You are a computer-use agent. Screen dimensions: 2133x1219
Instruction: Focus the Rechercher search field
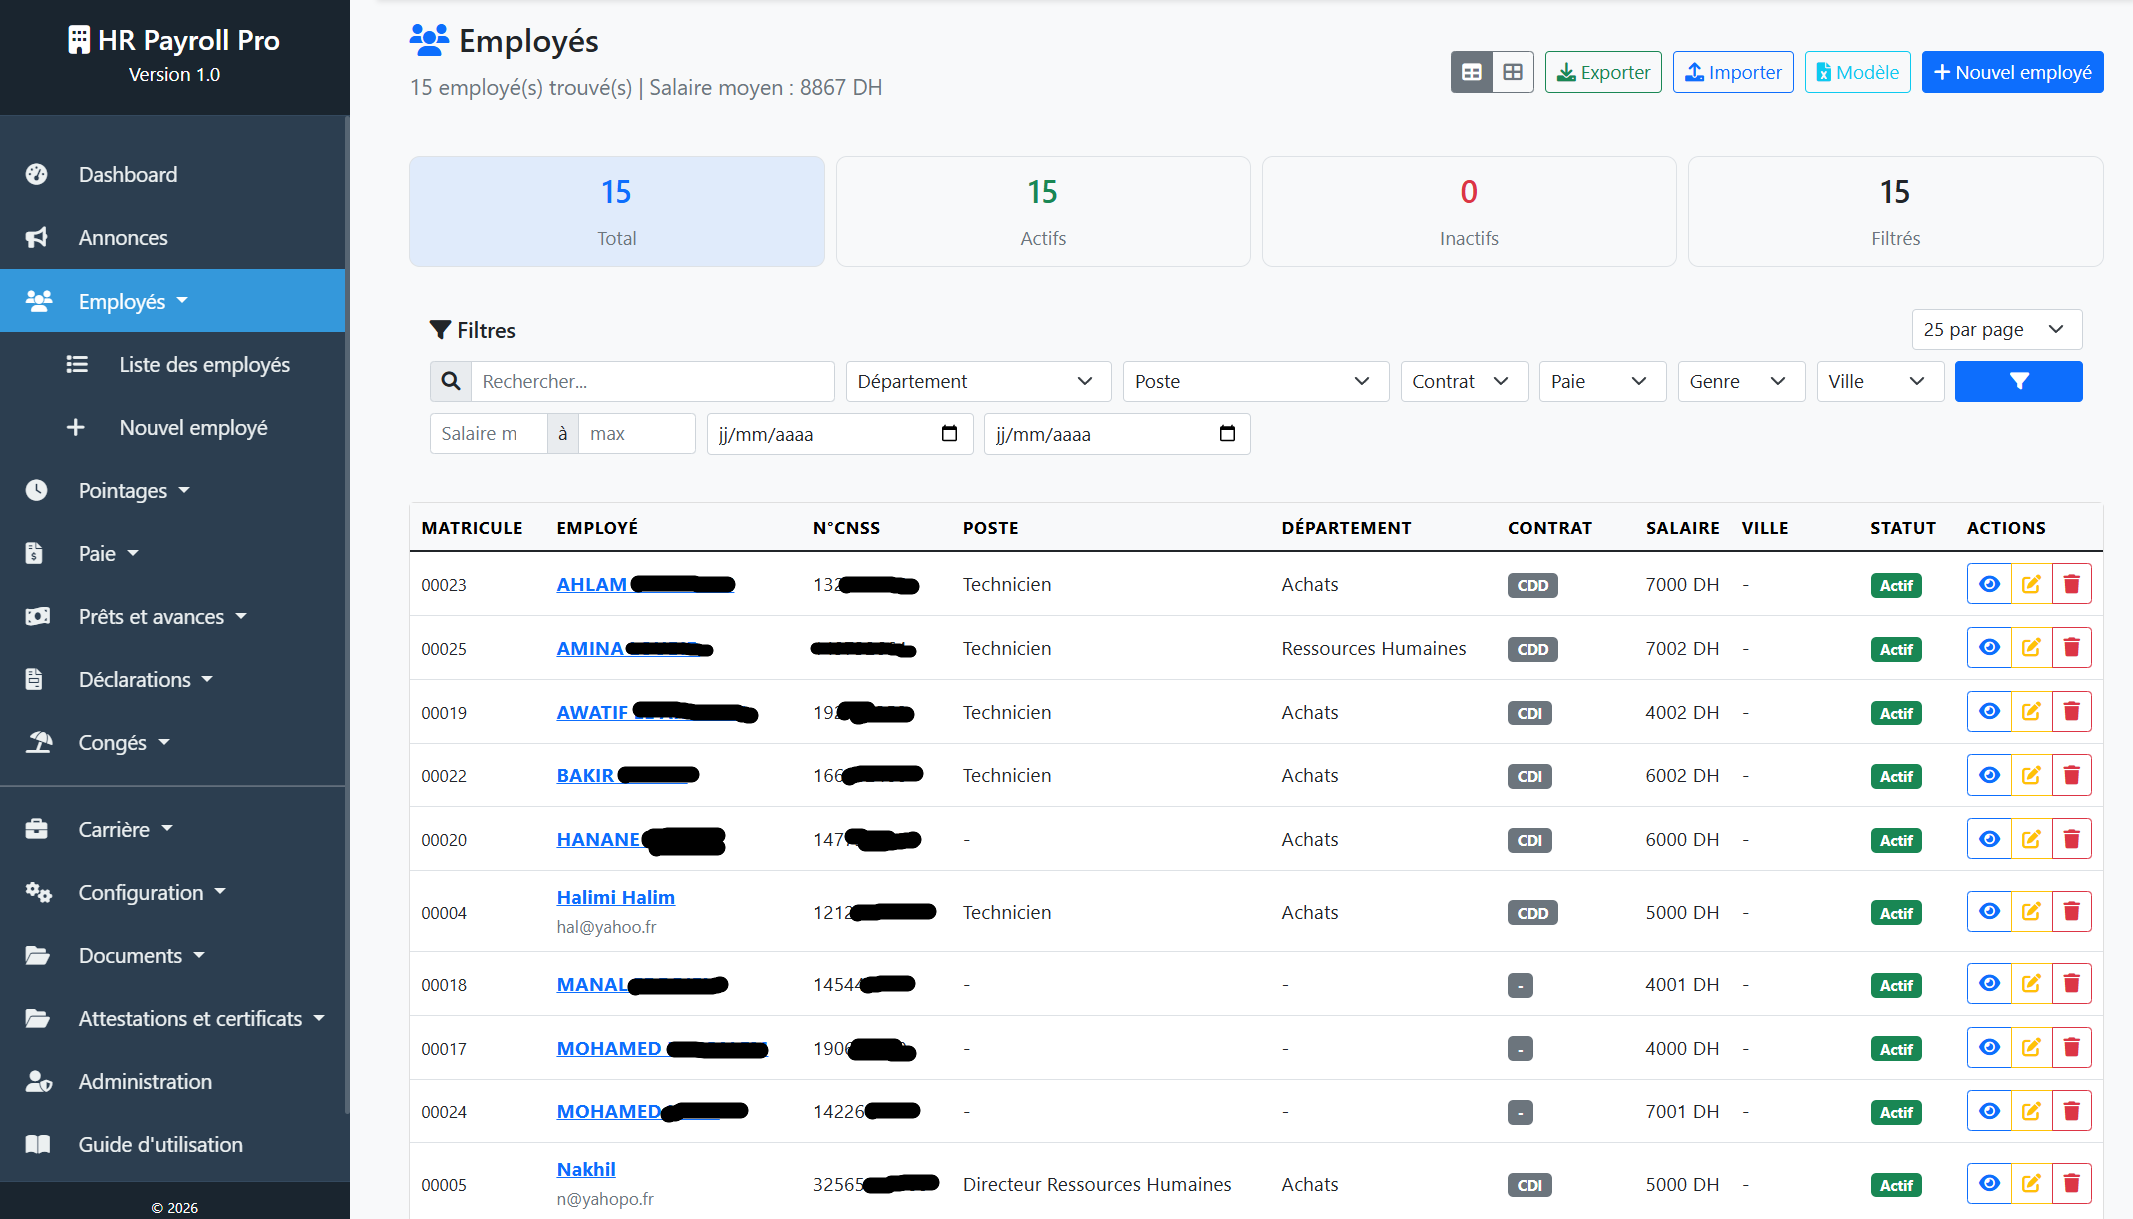(x=653, y=381)
